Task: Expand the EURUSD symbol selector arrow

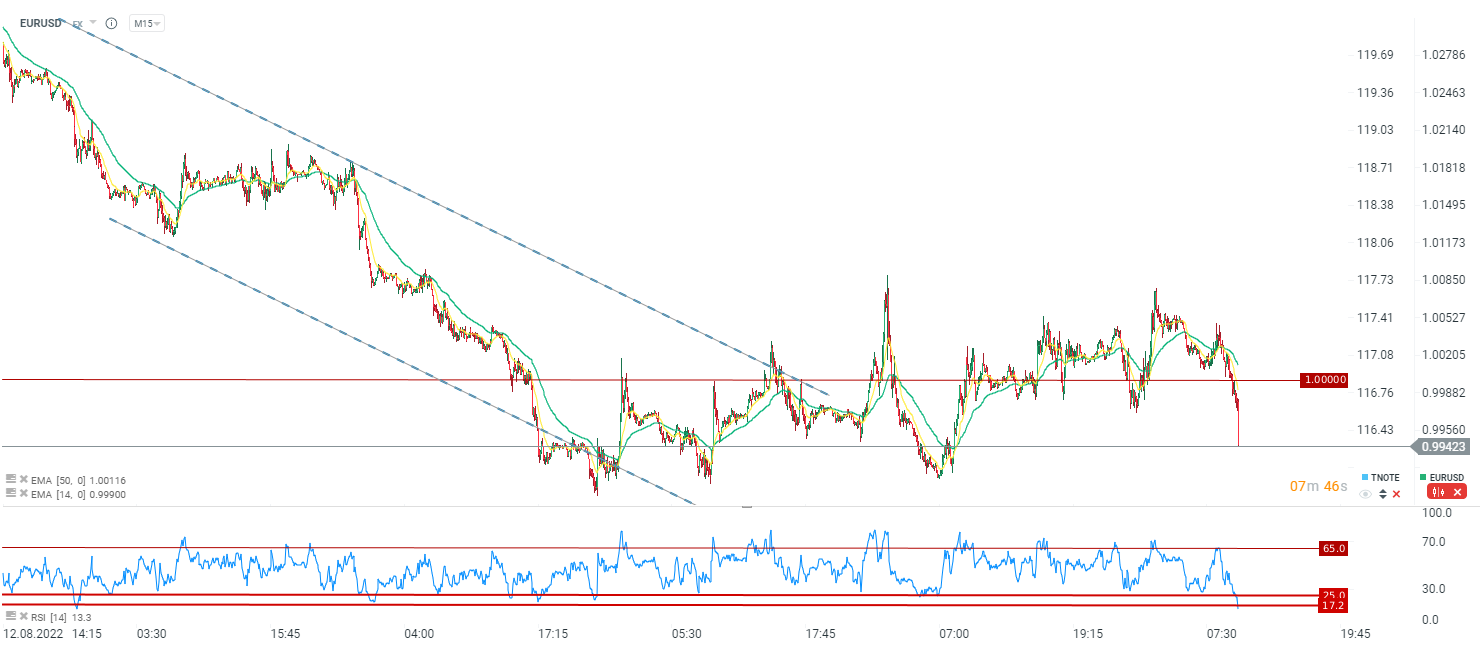Action: (93, 23)
